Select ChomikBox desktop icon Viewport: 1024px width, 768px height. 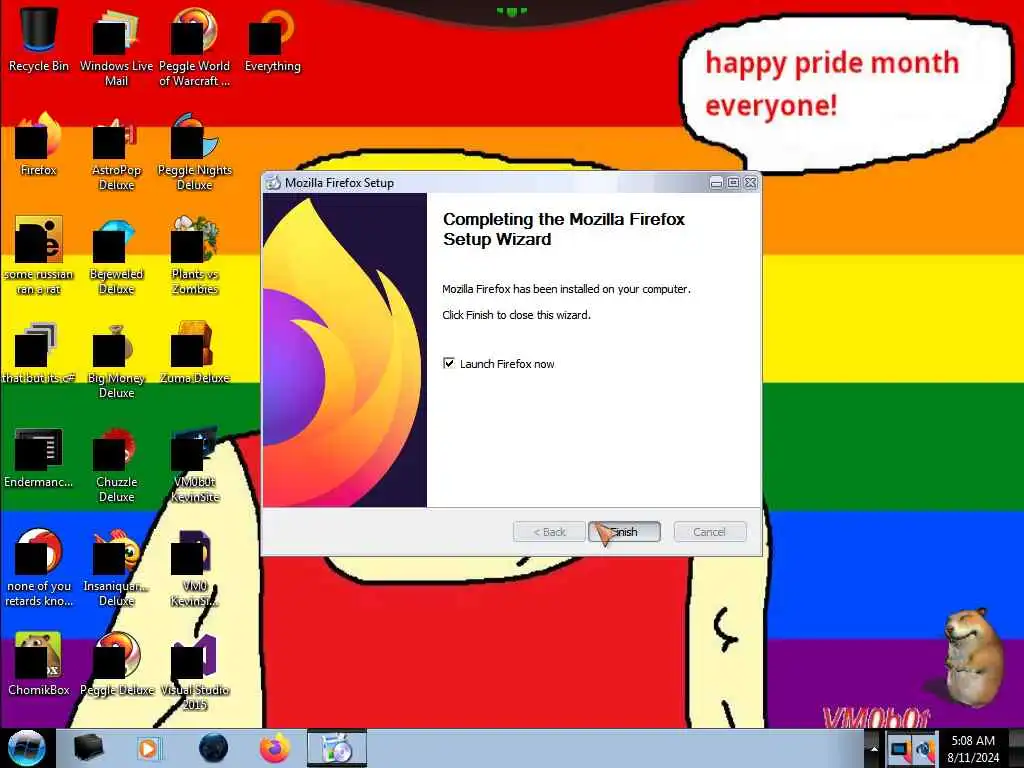[x=39, y=664]
